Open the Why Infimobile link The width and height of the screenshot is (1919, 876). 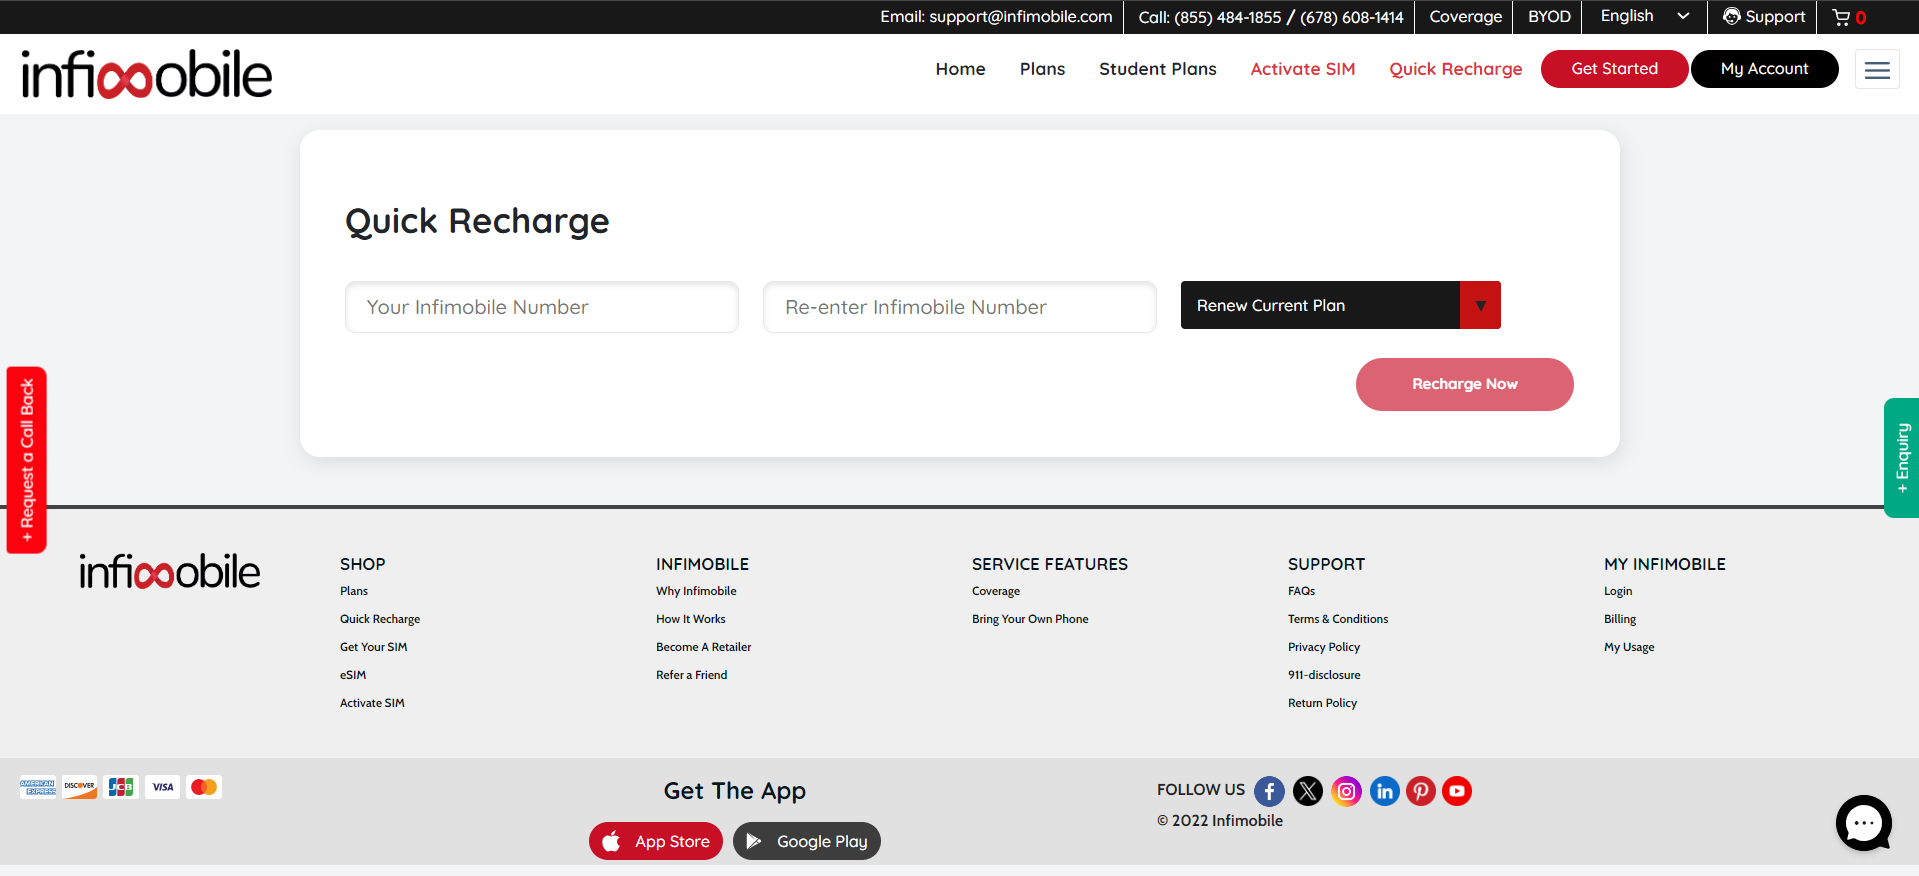(x=696, y=591)
